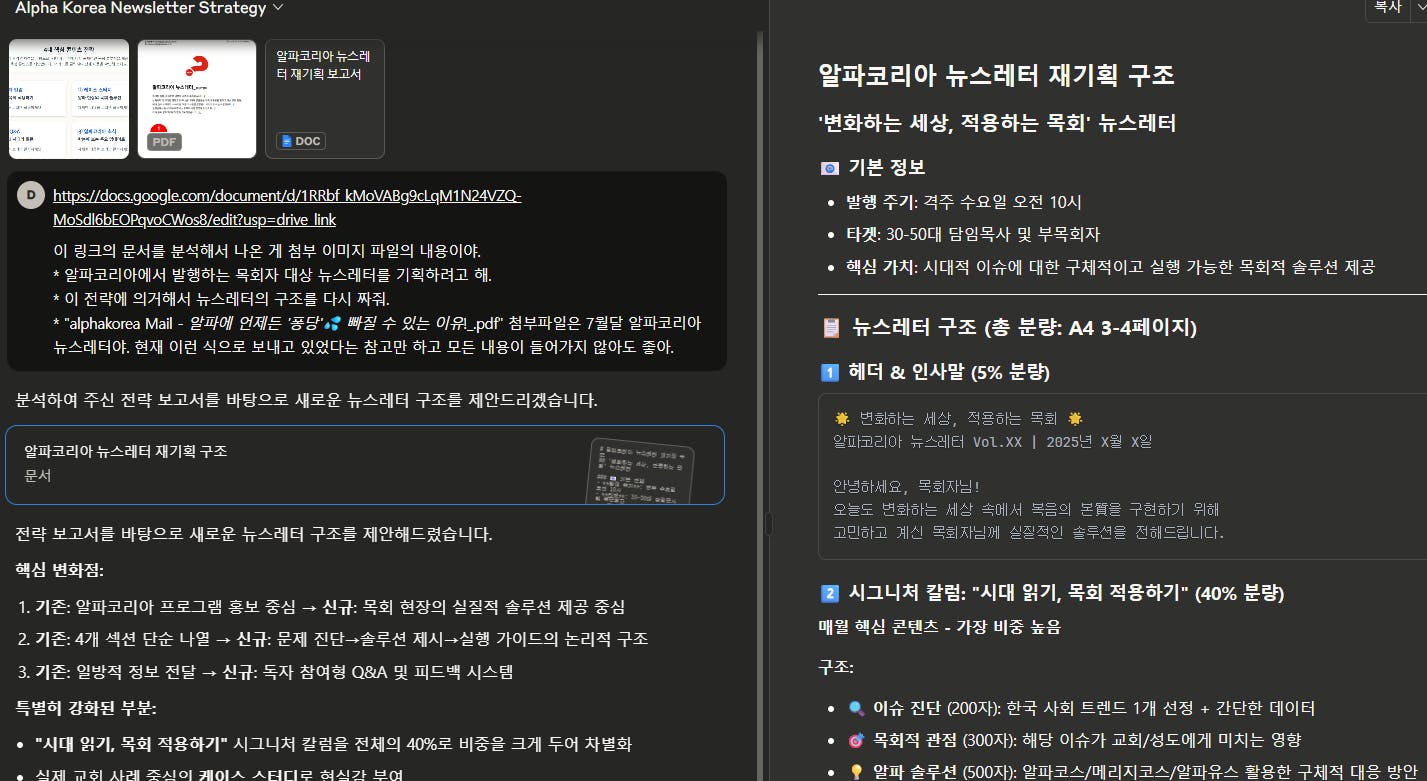The width and height of the screenshot is (1427, 781).
Task: Click the 이슈 진단 (200자) bullet text
Action: [1094, 708]
